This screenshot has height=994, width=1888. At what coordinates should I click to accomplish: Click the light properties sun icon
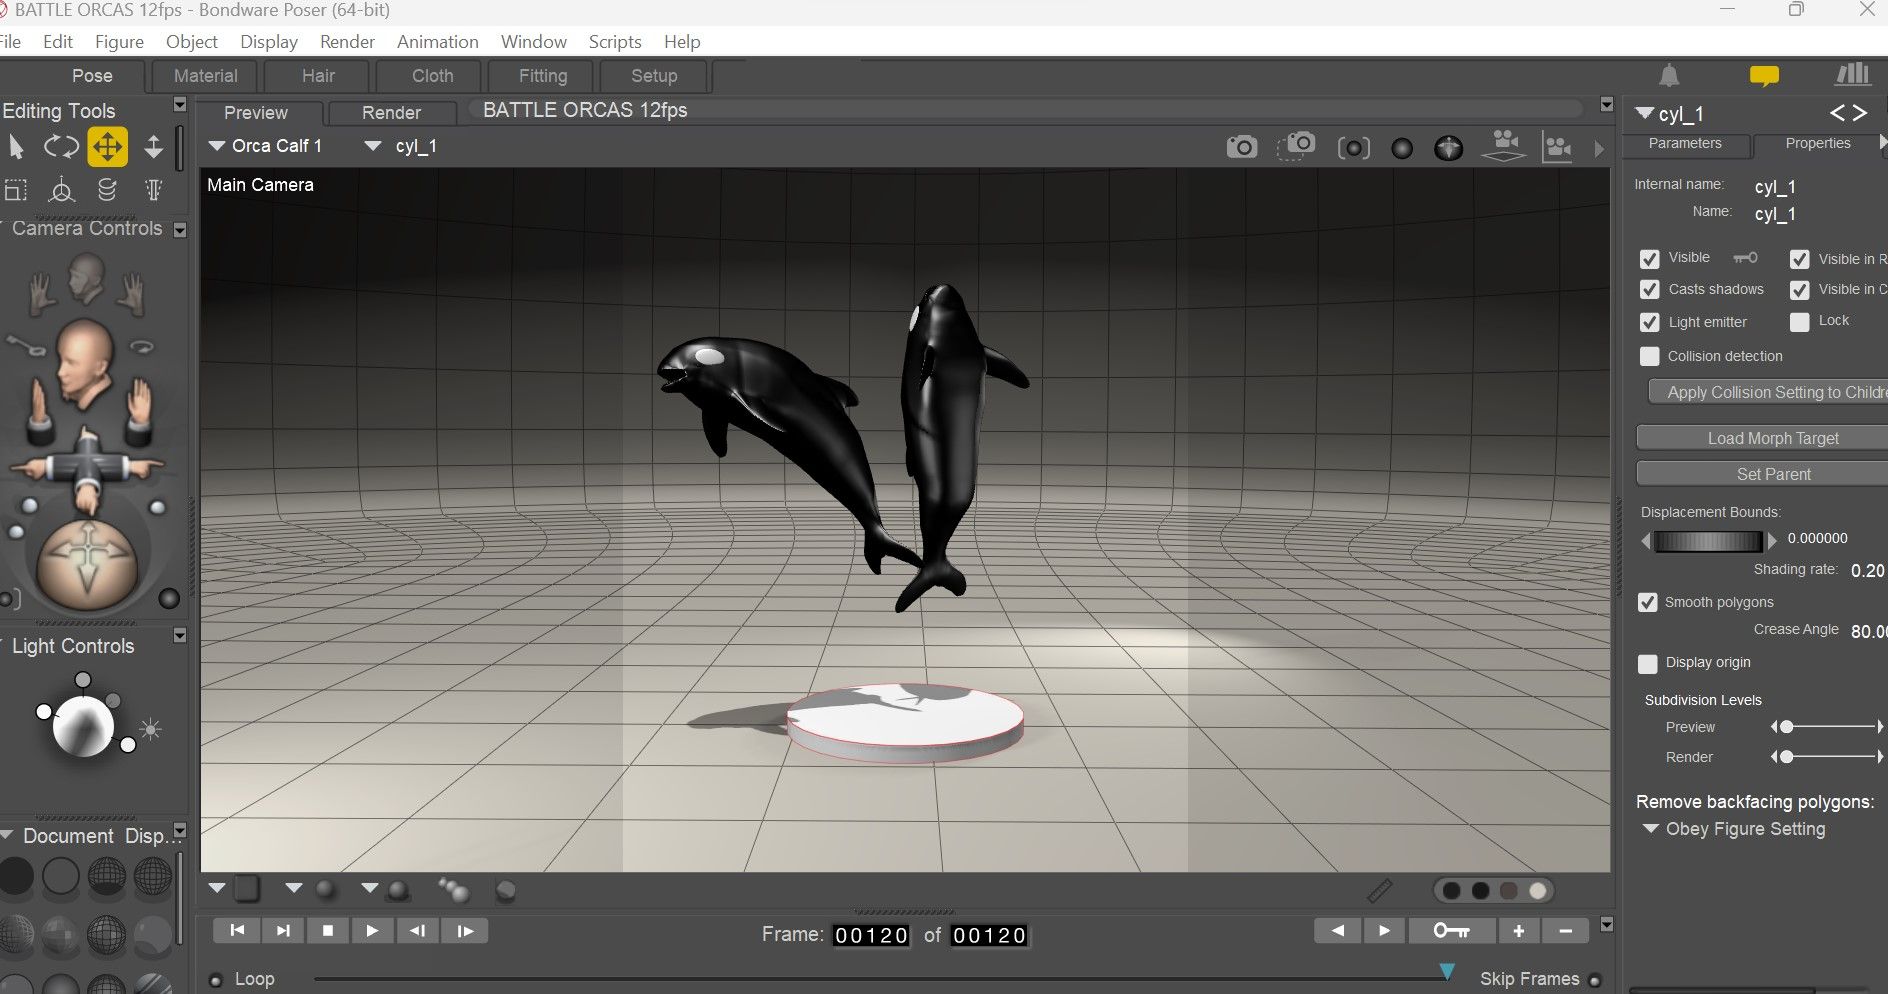pyautogui.click(x=151, y=729)
